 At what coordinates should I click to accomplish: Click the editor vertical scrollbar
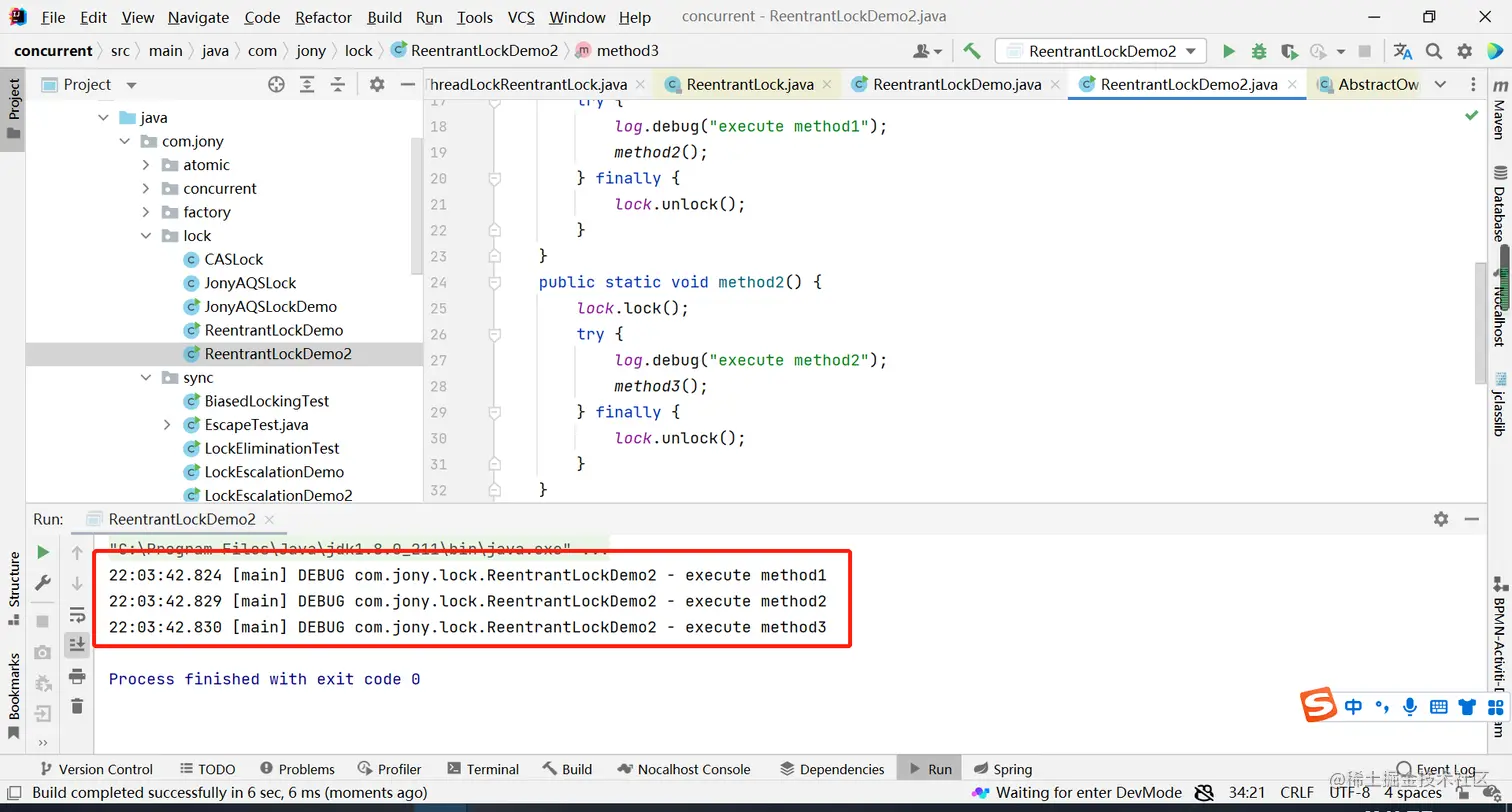point(1481,322)
